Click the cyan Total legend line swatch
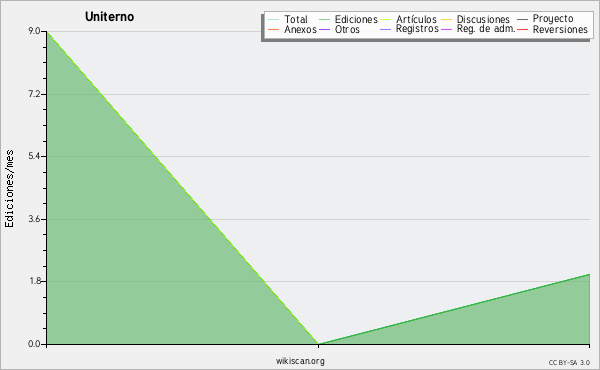Image resolution: width=600 pixels, height=370 pixels. [274, 19]
